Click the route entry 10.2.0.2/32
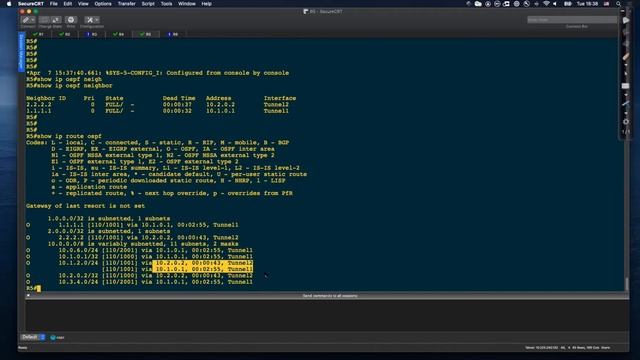 (139, 276)
